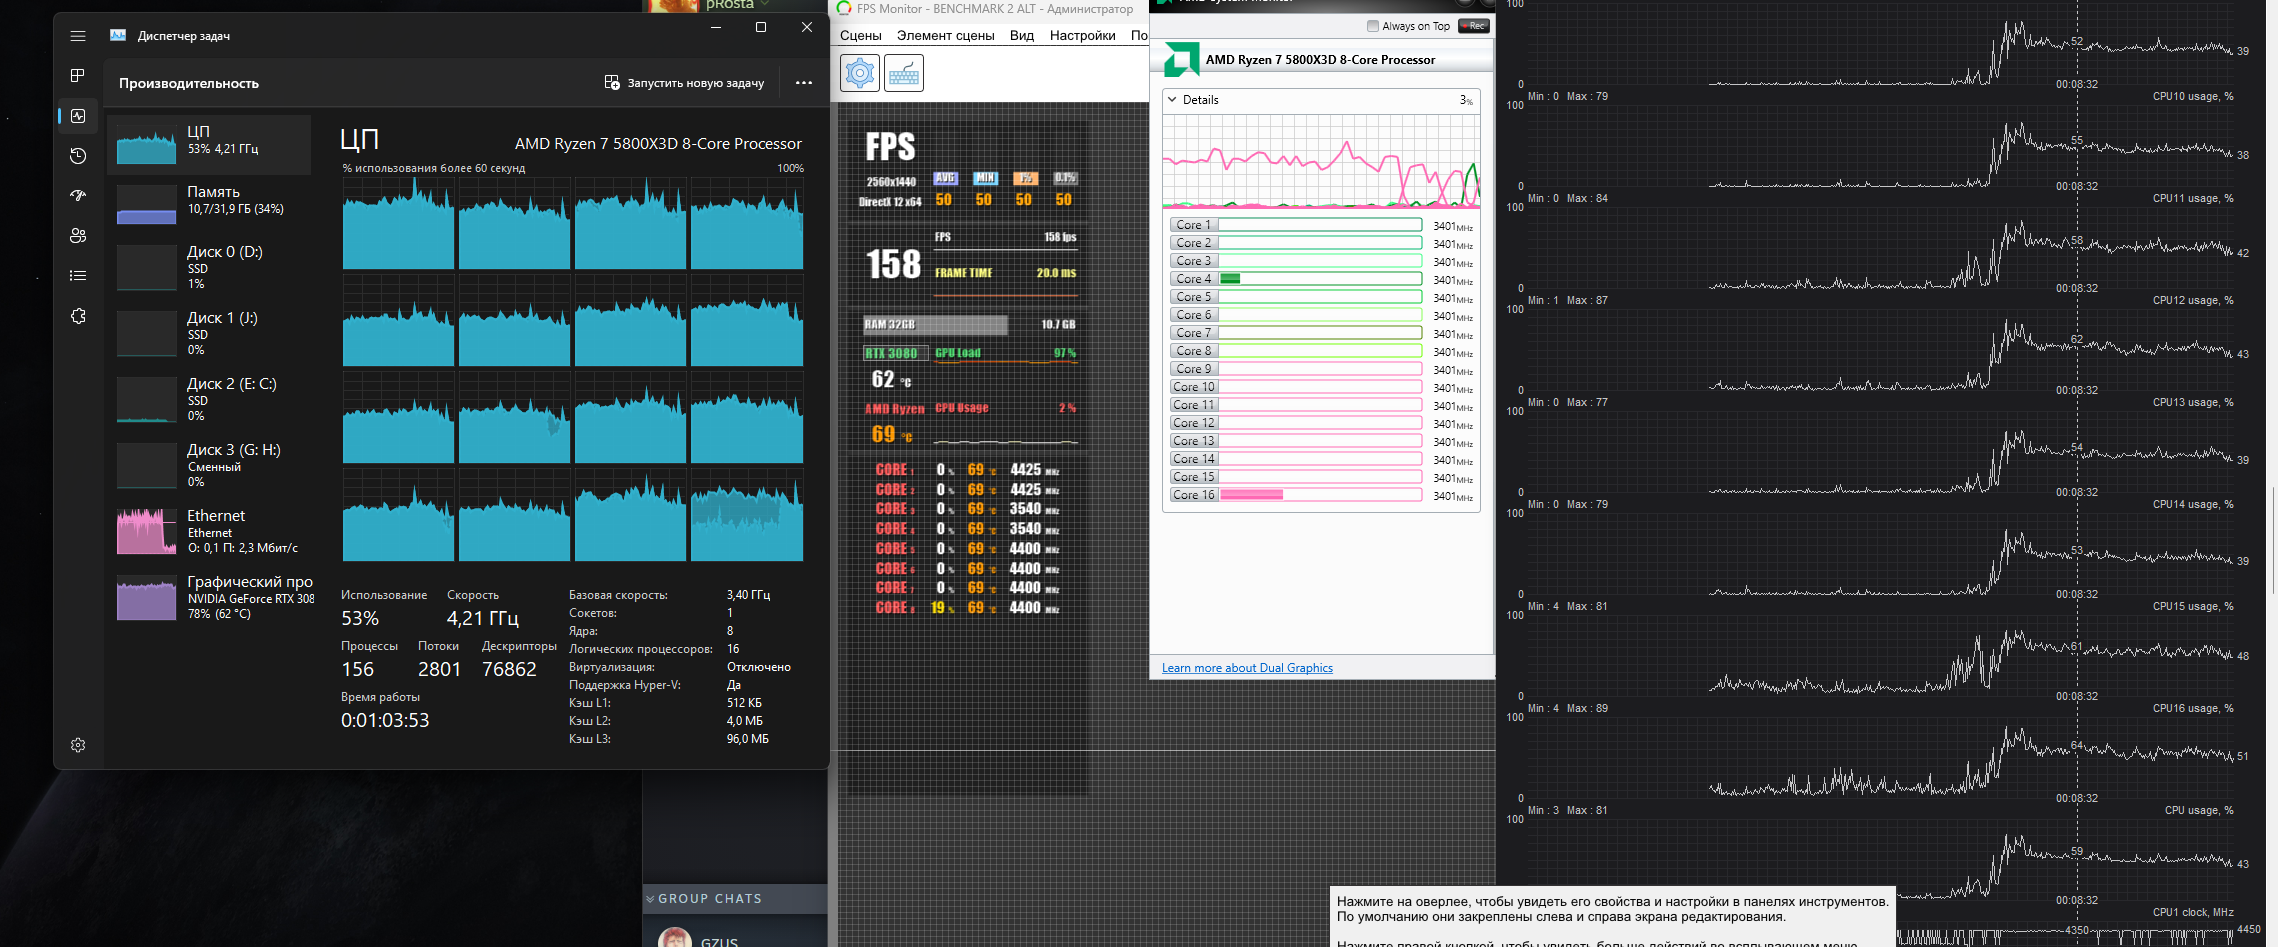Open Task Manager hamburger navigation menu
Viewport: 2278px width, 947px height.
coord(78,36)
